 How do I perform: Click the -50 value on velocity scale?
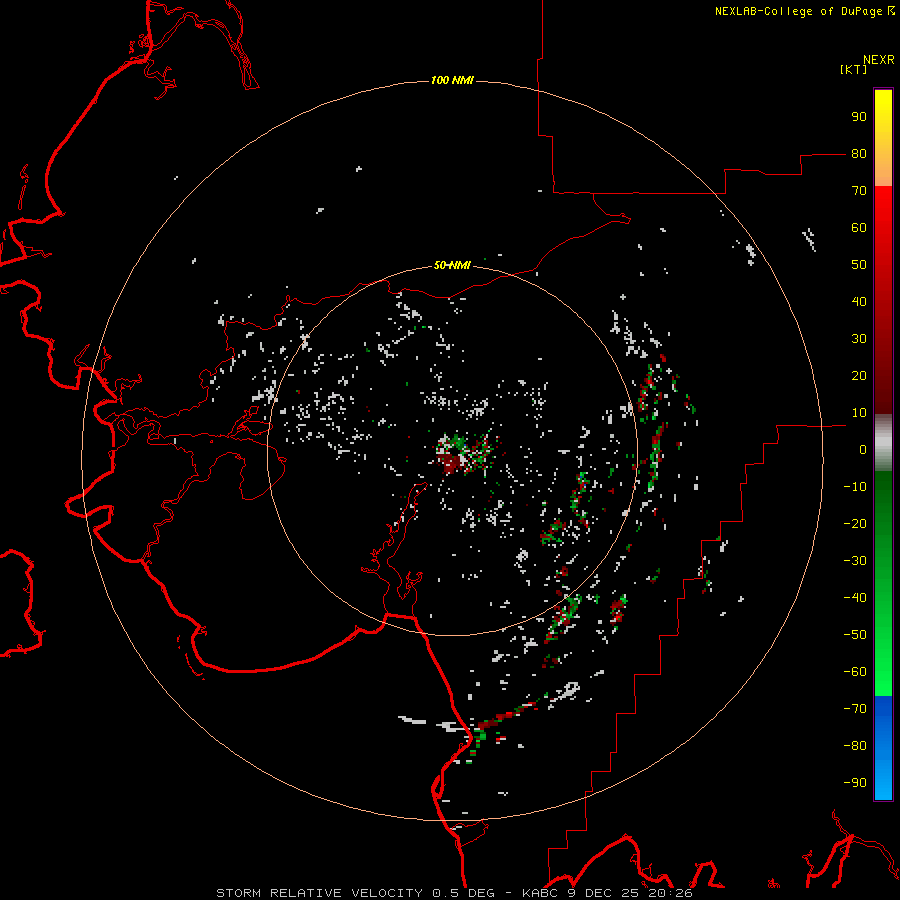click(855, 635)
